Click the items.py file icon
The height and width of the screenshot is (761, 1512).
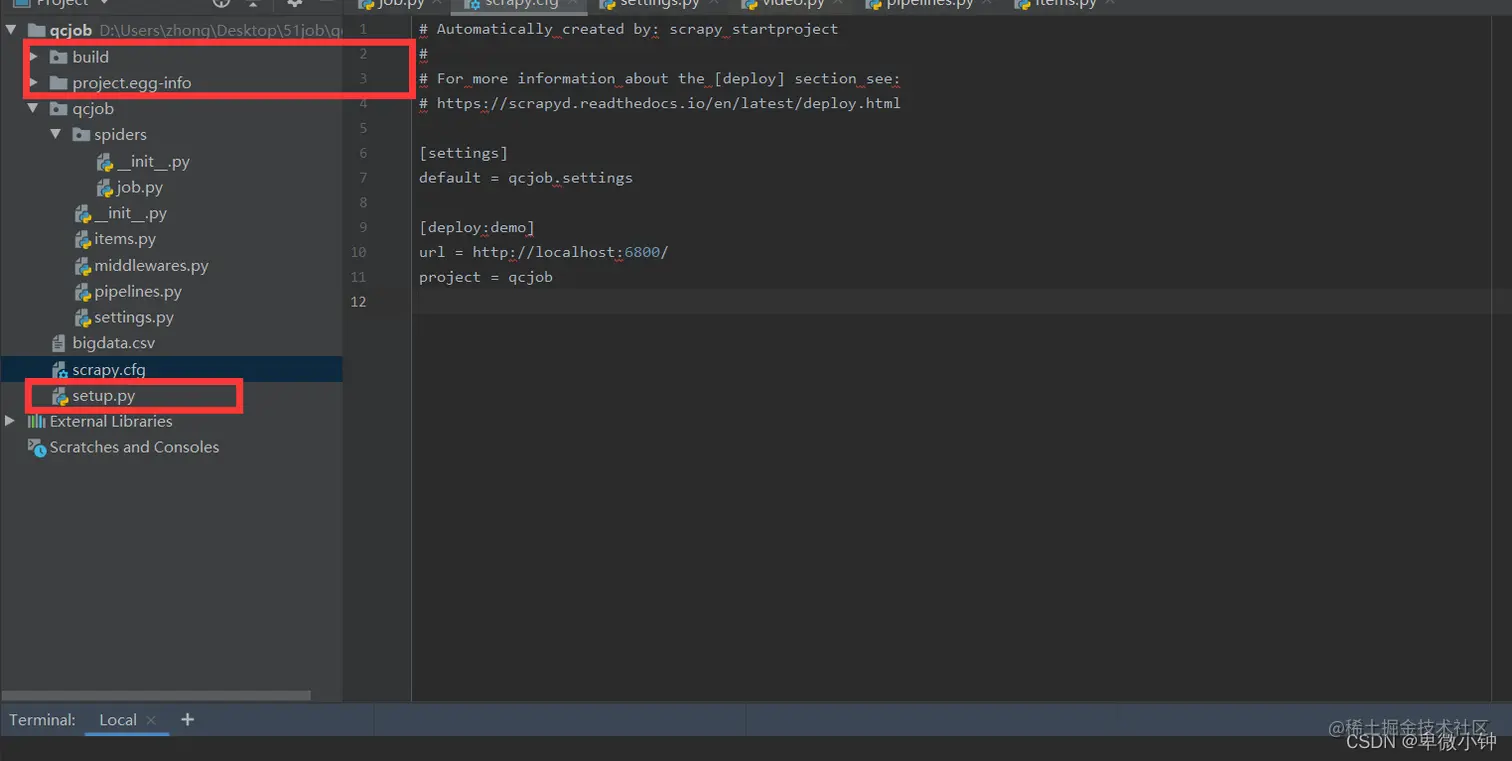pos(84,239)
